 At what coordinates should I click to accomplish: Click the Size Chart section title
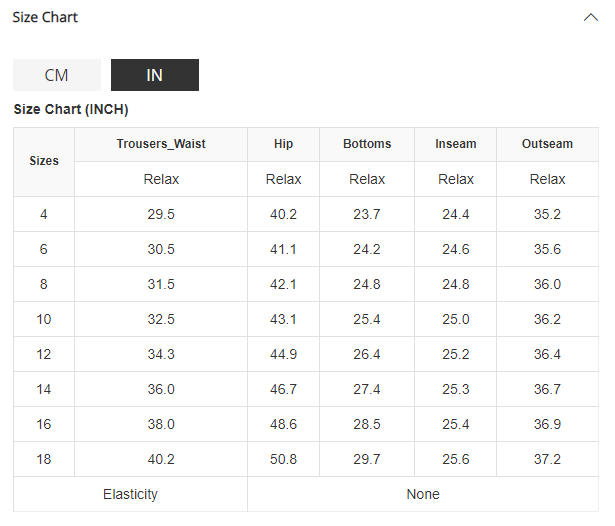[45, 17]
